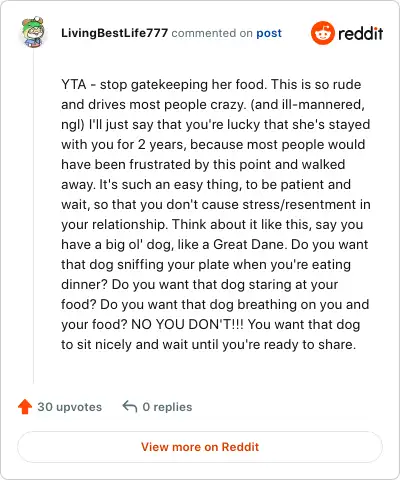Click the "YTA" verdict at comment start

click(74, 84)
